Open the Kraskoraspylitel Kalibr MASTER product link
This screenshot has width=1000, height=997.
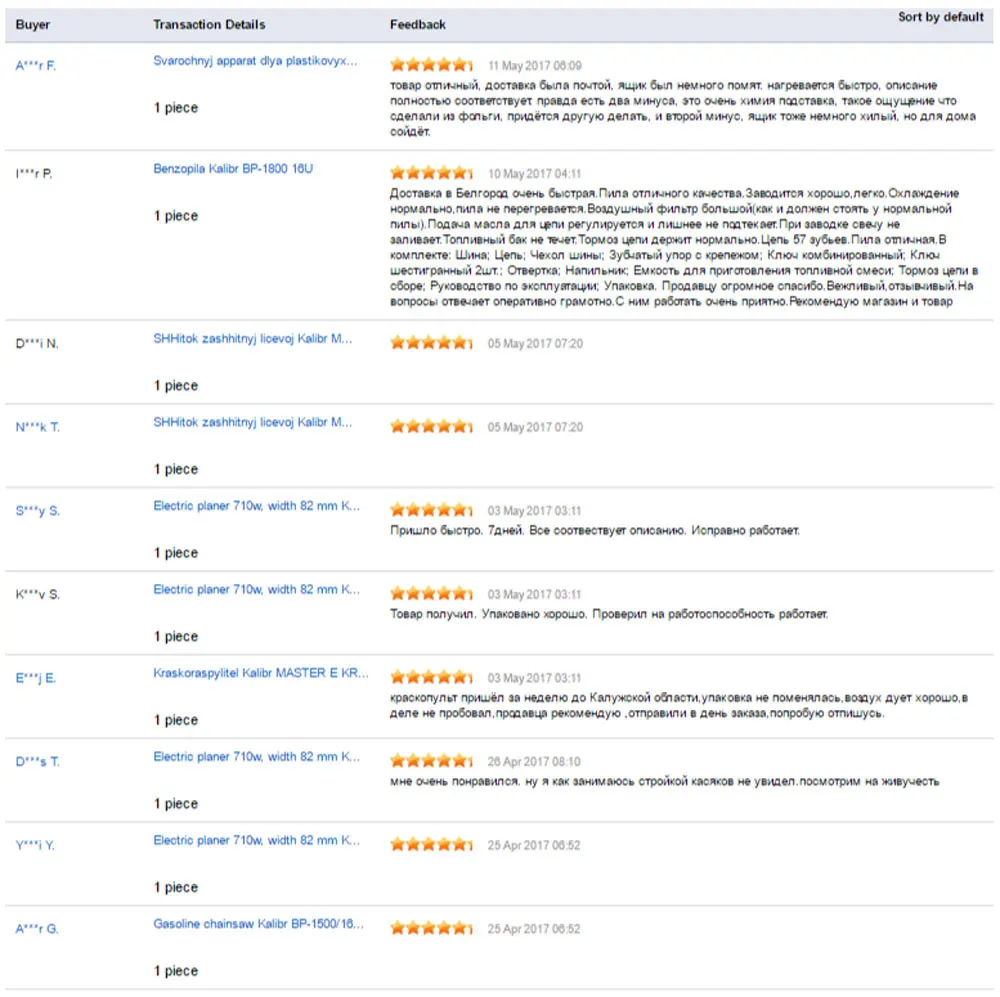pos(261,673)
